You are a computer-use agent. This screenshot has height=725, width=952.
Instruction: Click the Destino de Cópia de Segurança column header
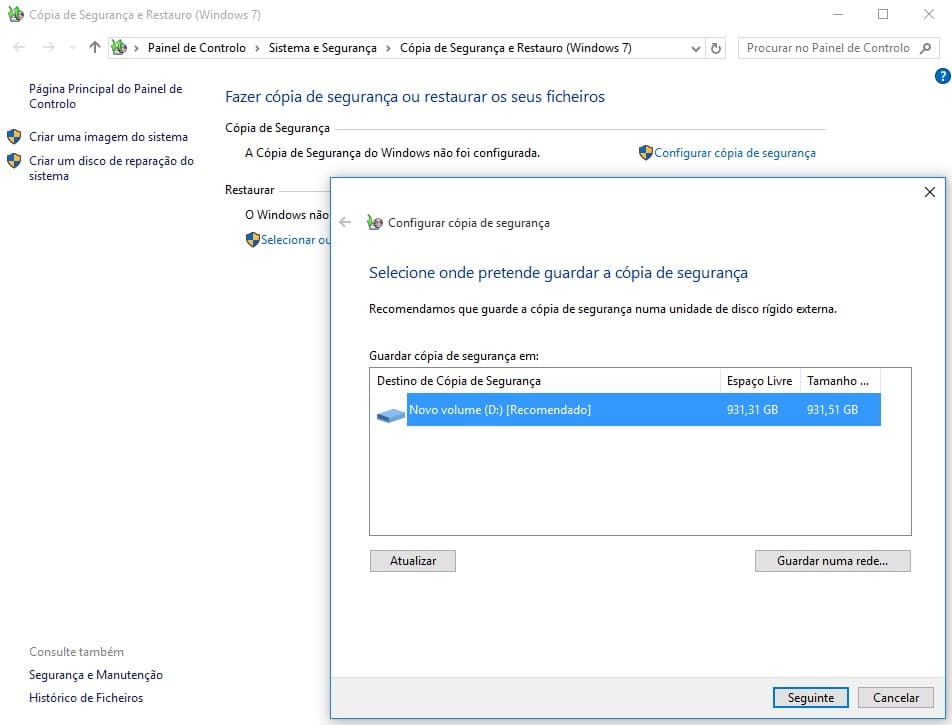545,381
